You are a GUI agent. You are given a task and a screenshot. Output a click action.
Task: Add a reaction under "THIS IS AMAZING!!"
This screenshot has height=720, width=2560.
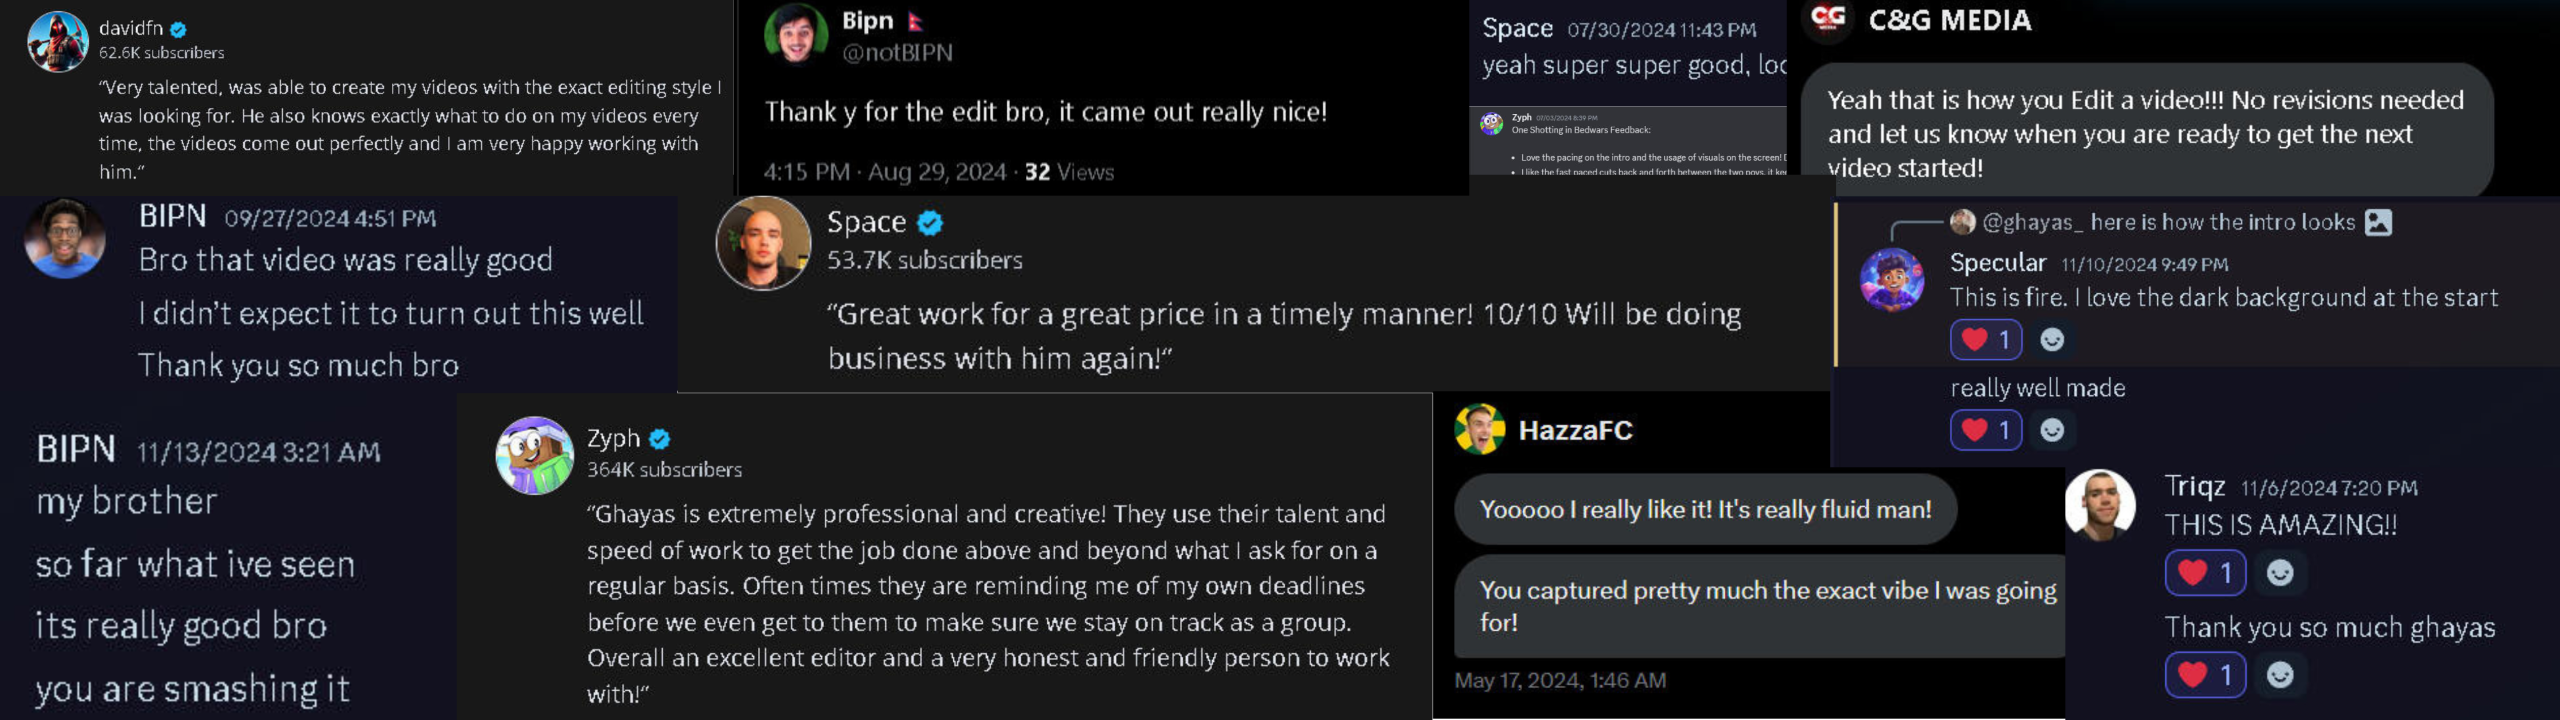[x=2280, y=572]
